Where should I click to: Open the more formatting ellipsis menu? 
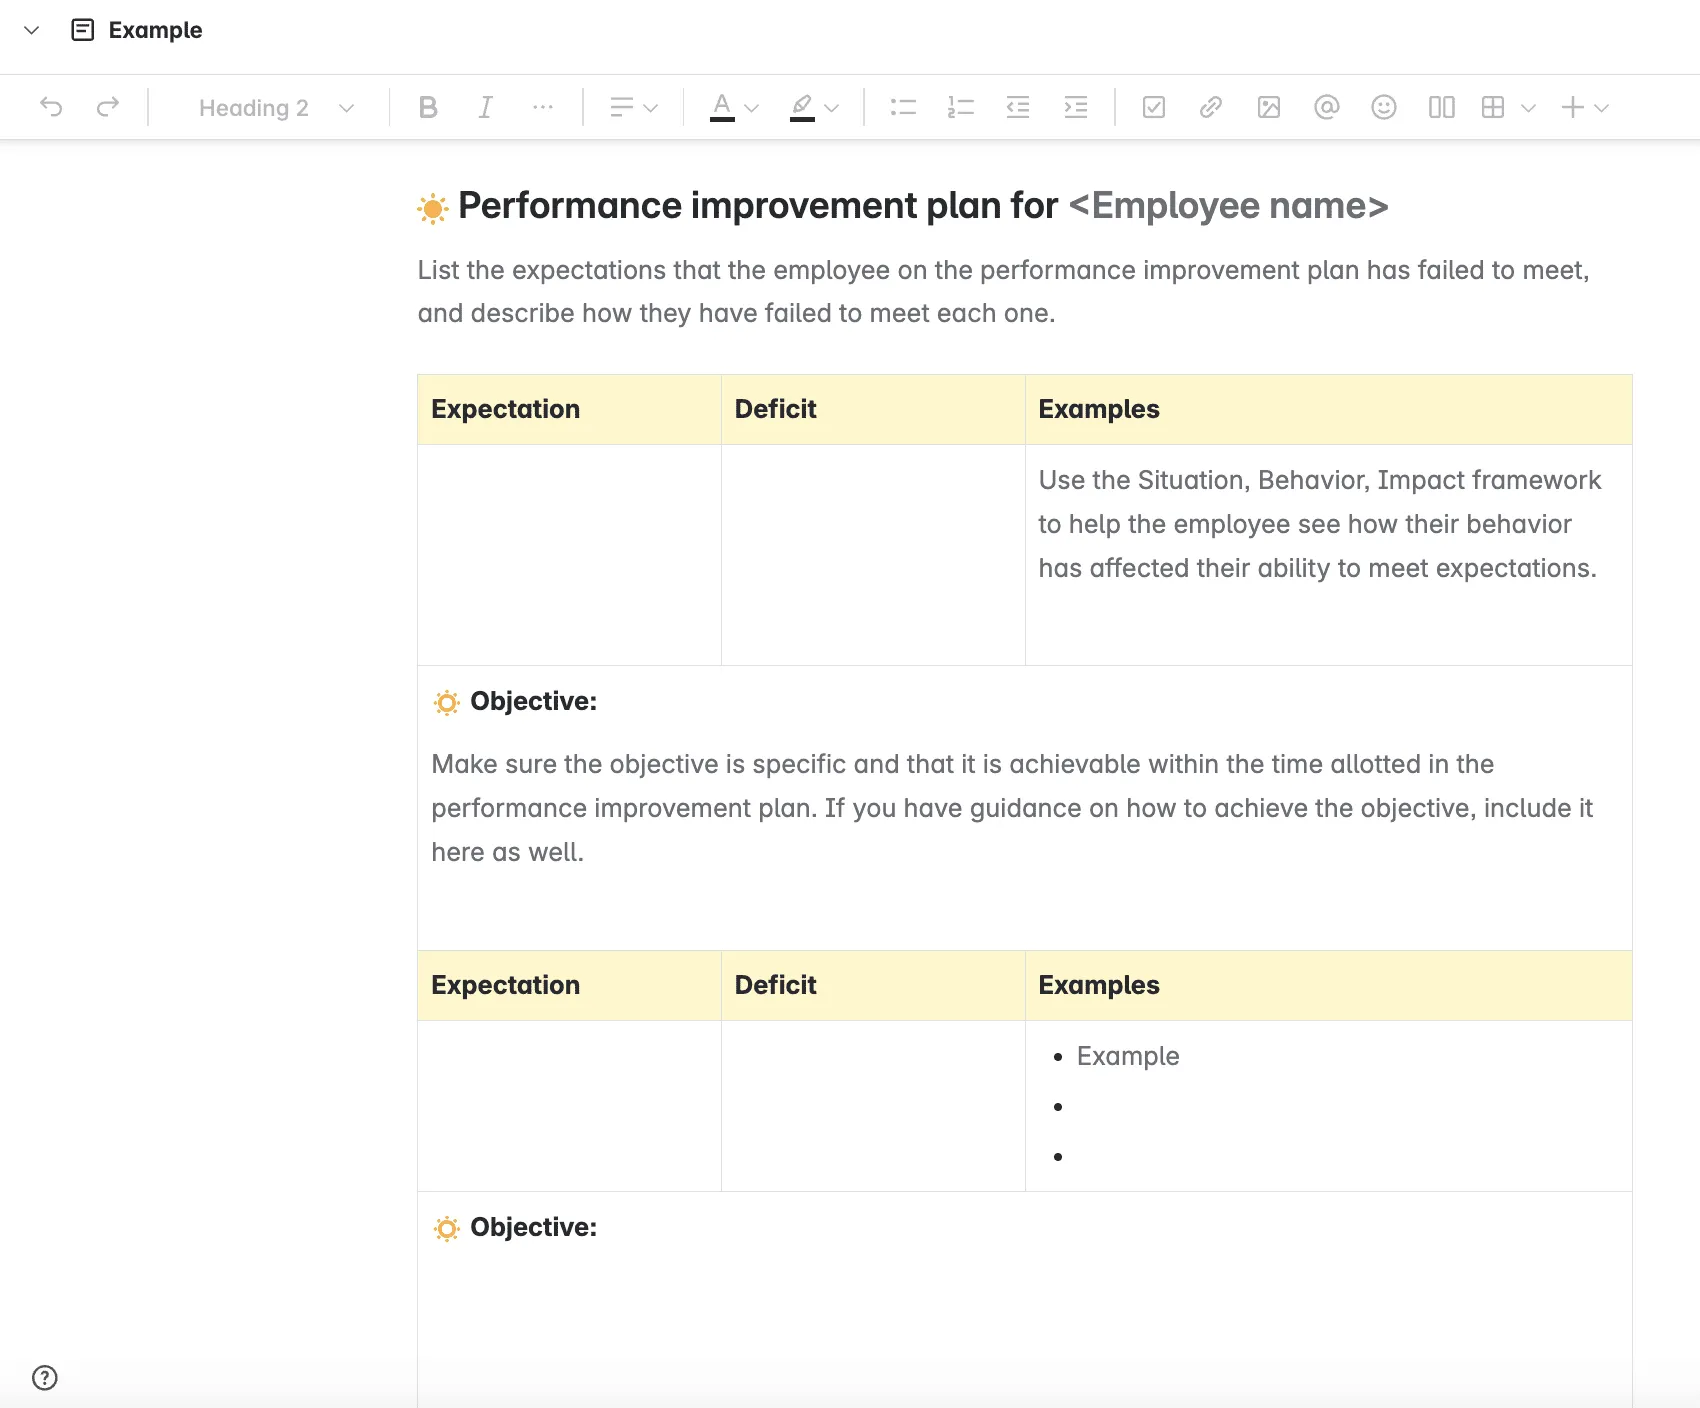543,107
